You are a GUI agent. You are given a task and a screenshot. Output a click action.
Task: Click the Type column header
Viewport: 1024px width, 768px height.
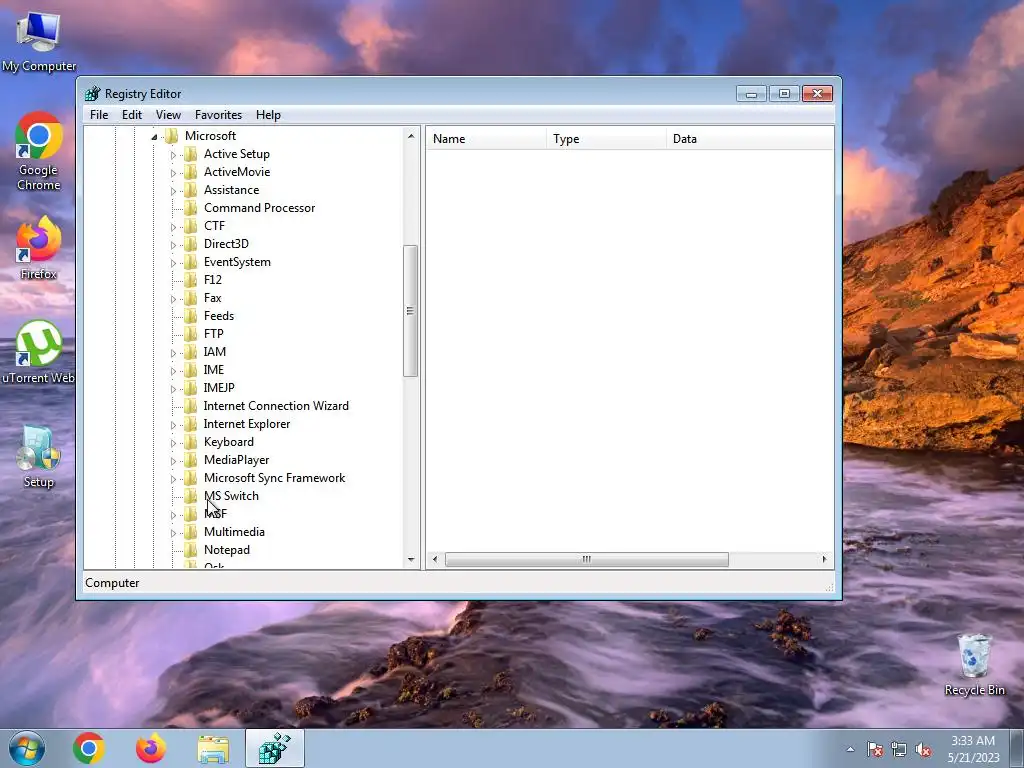(605, 138)
